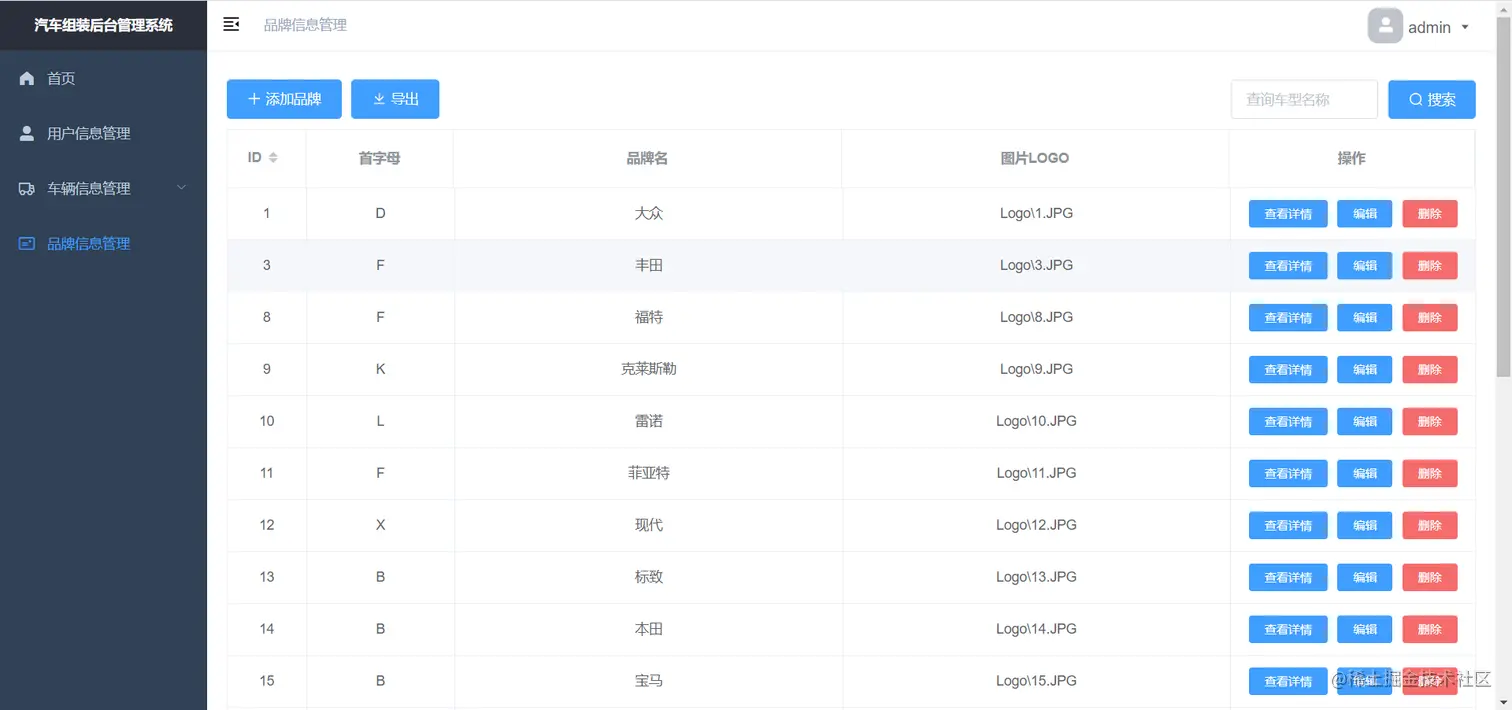Open the admin dropdown caret

click(x=1465, y=27)
